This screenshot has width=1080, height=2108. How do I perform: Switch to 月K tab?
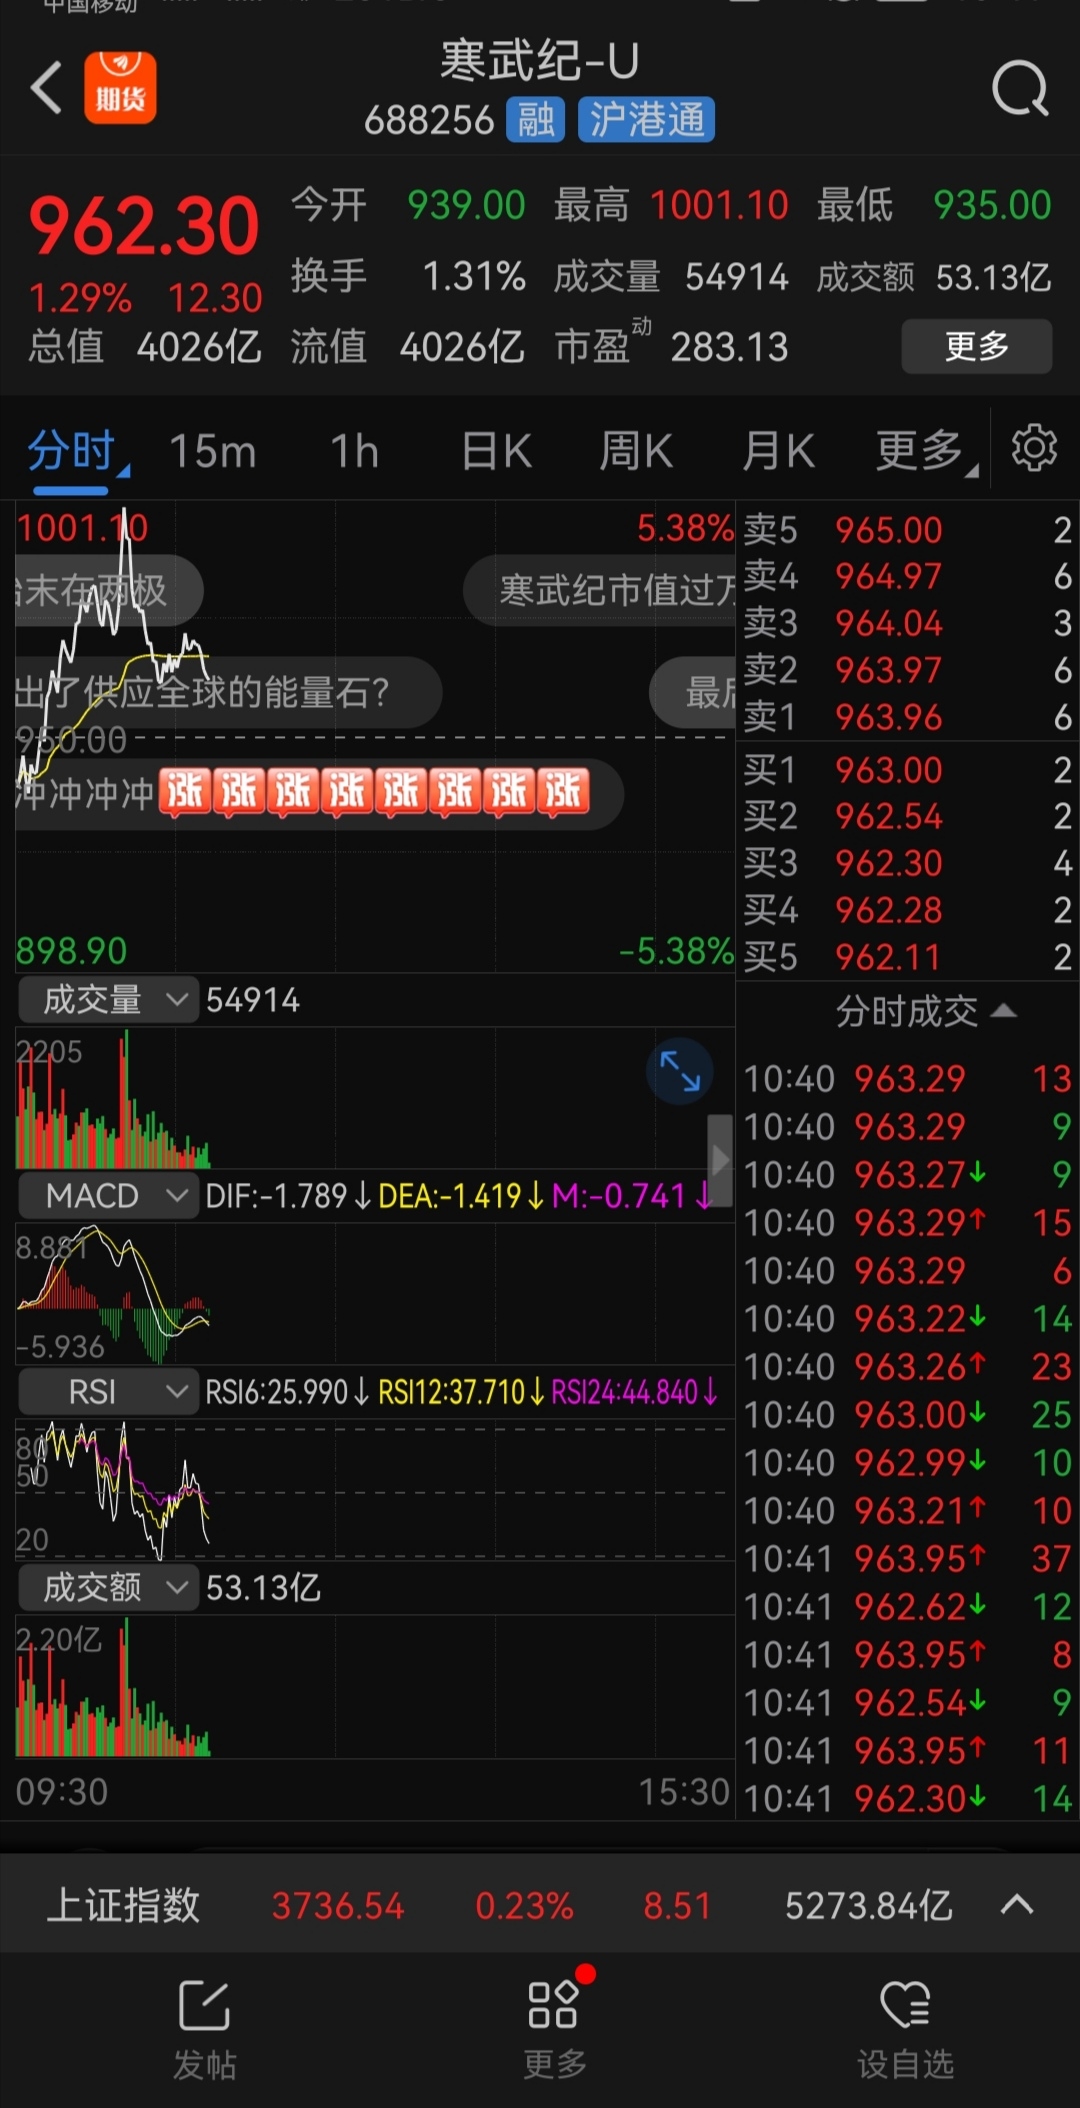pyautogui.click(x=778, y=451)
